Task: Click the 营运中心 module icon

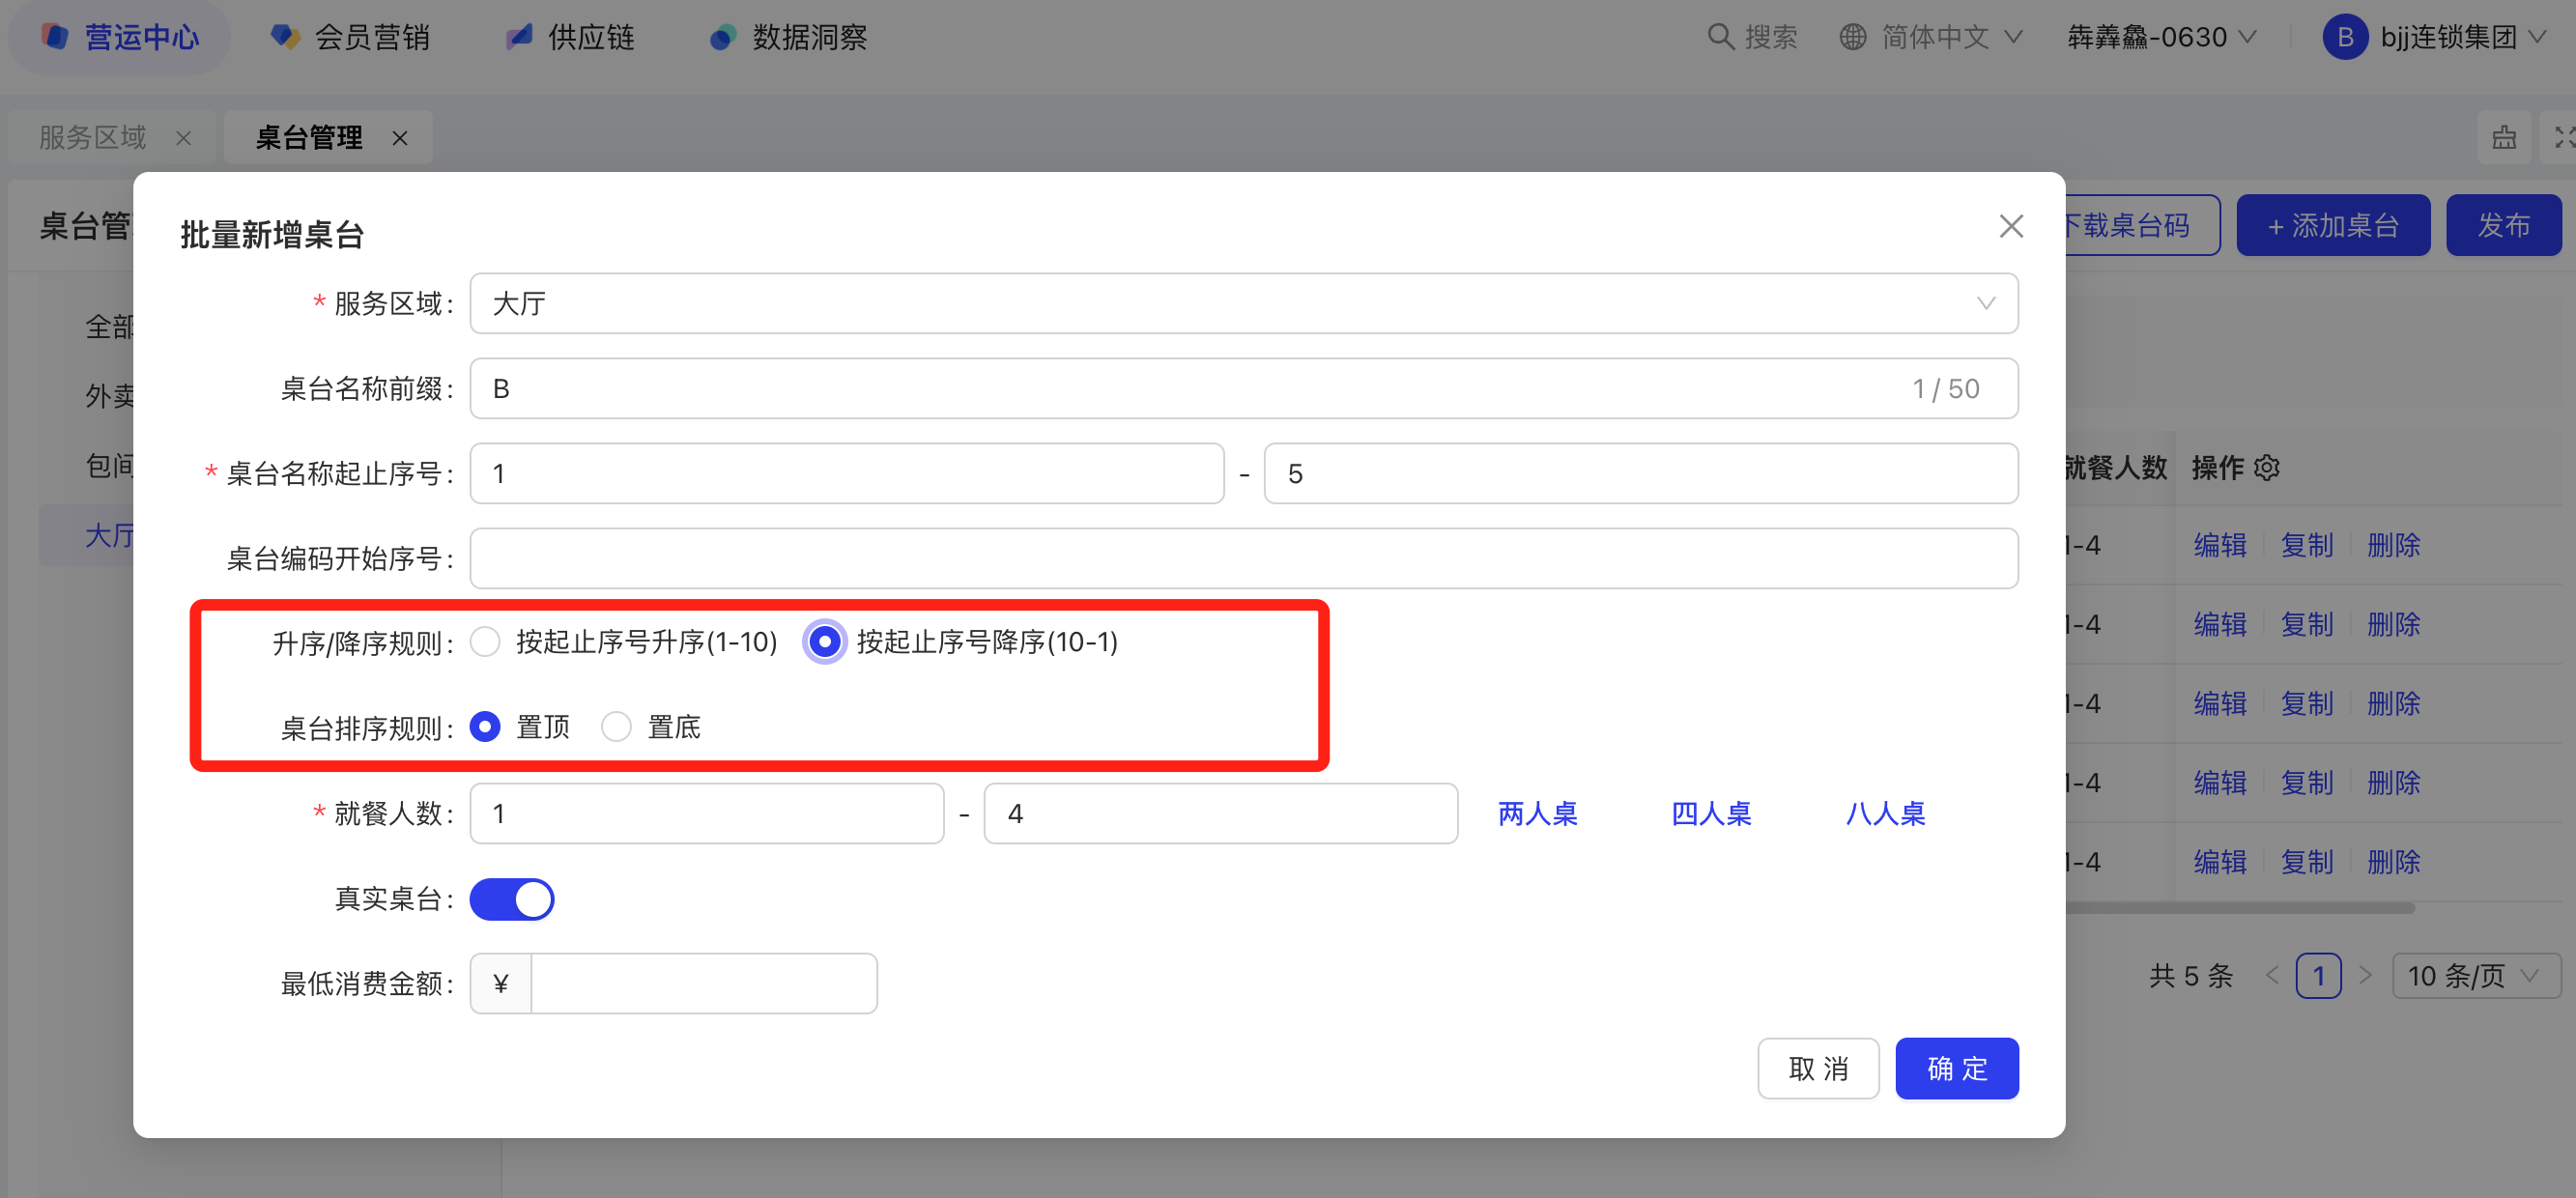Action: tap(56, 37)
